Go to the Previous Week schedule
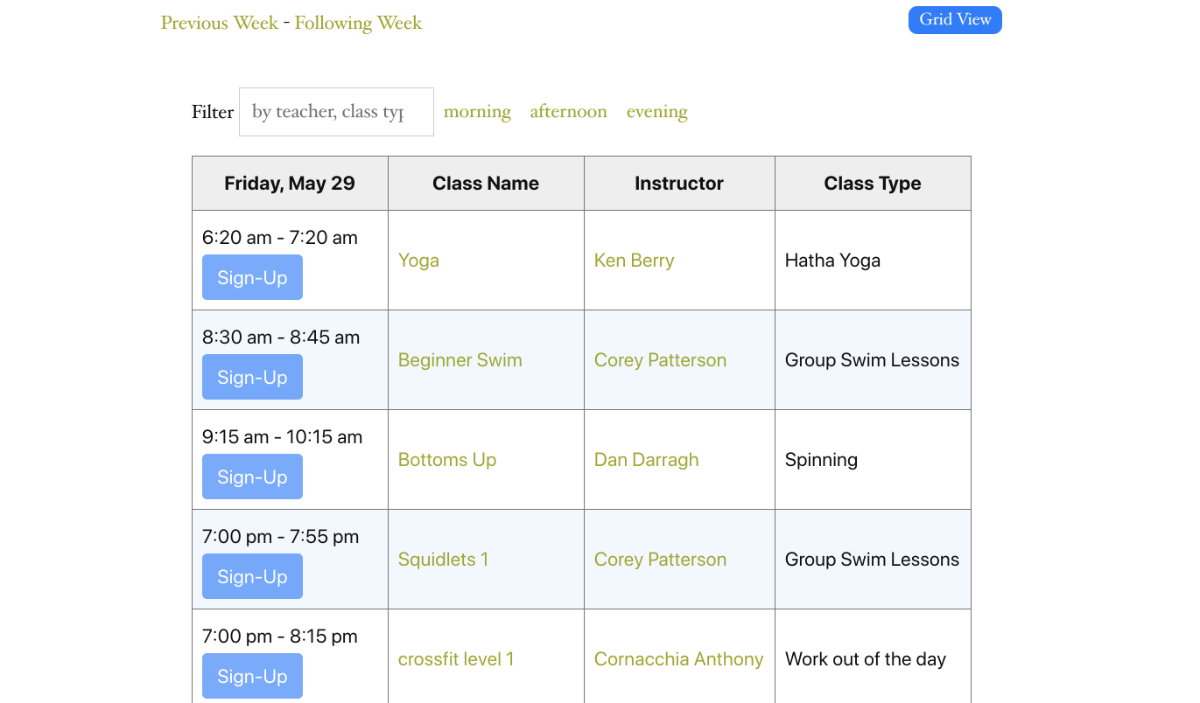The height and width of the screenshot is (703, 1200). (x=219, y=23)
